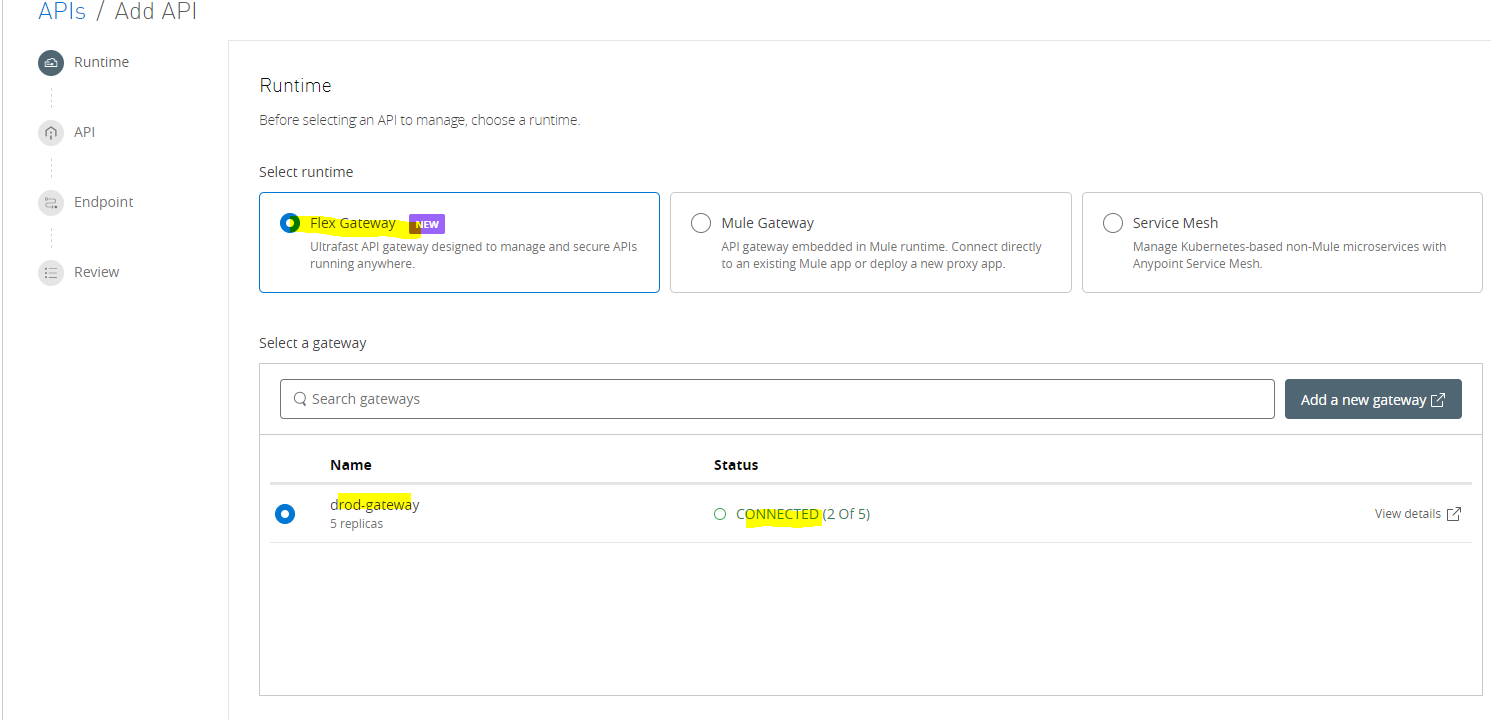Click external link icon beside View details
Viewport: 1491px width, 720px height.
(1454, 514)
